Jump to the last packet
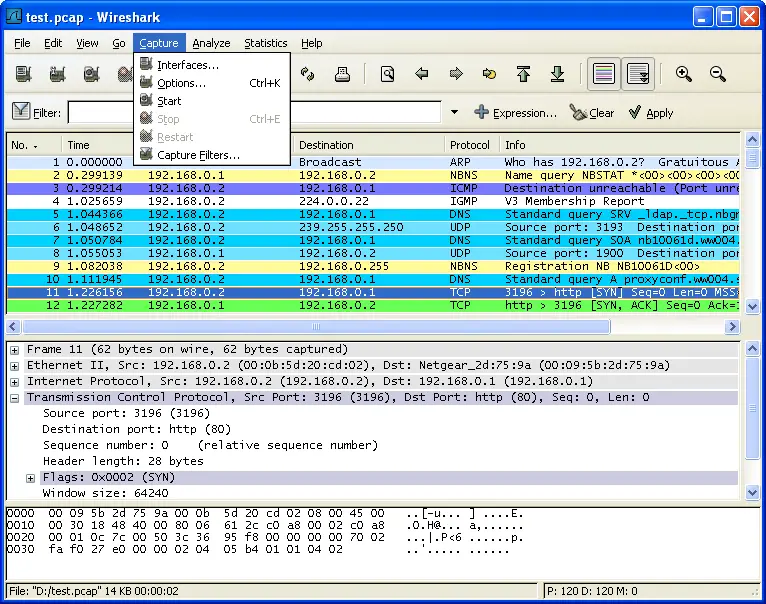The width and height of the screenshot is (766, 604). pyautogui.click(x=558, y=74)
